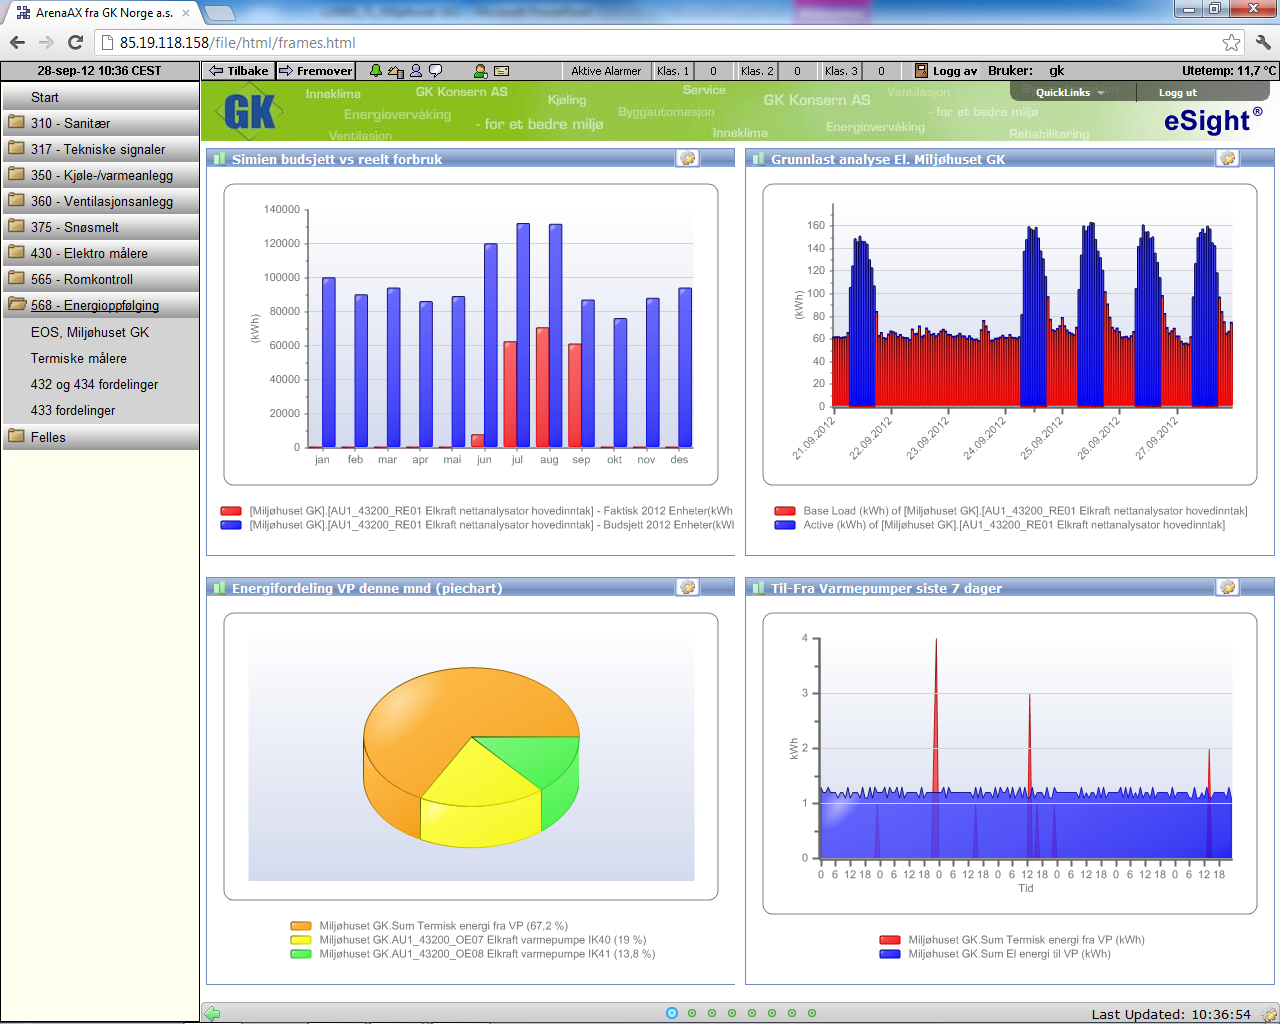Select the sixth dashboard page dot
The width and height of the screenshot is (1280, 1024).
772,1013
